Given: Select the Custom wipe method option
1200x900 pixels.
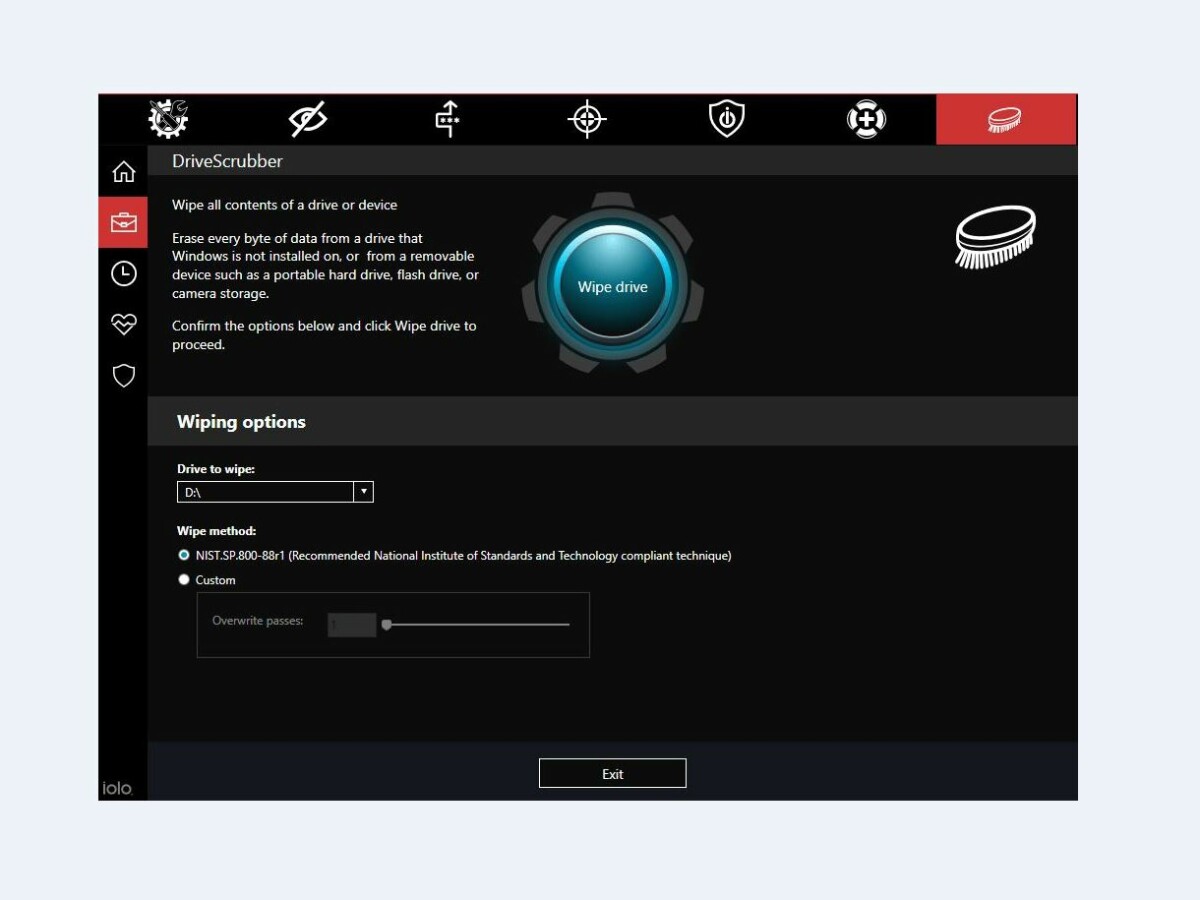Looking at the screenshot, I should click(184, 580).
